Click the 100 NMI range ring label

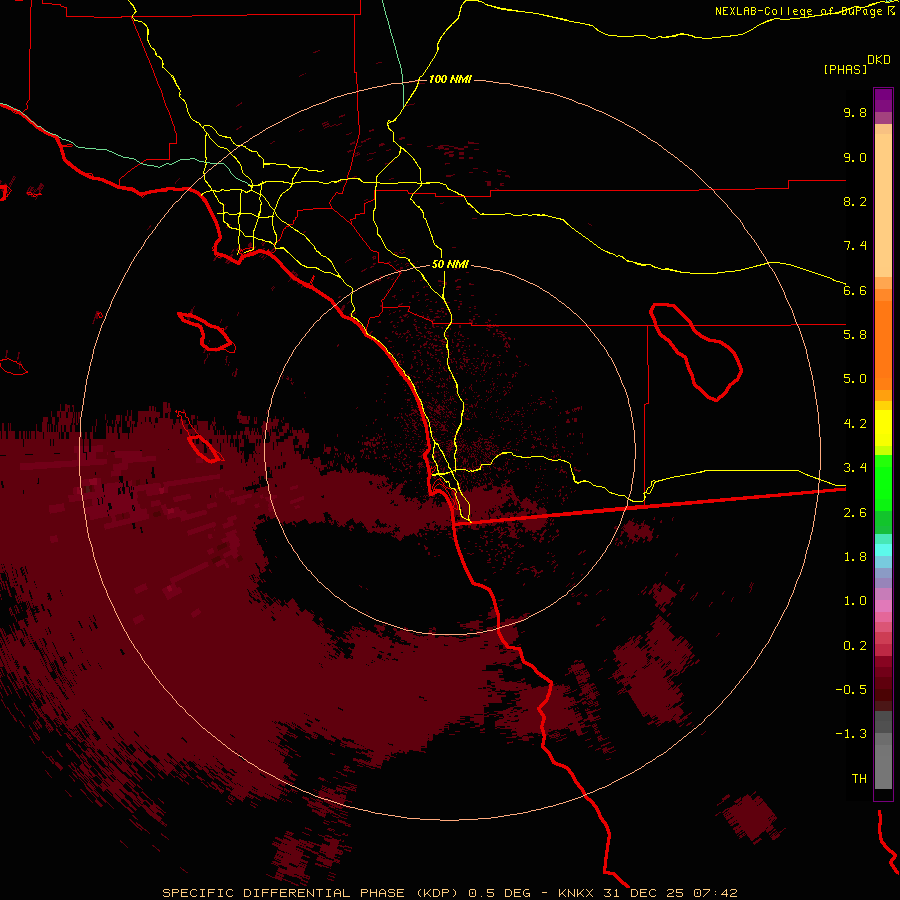(x=450, y=79)
